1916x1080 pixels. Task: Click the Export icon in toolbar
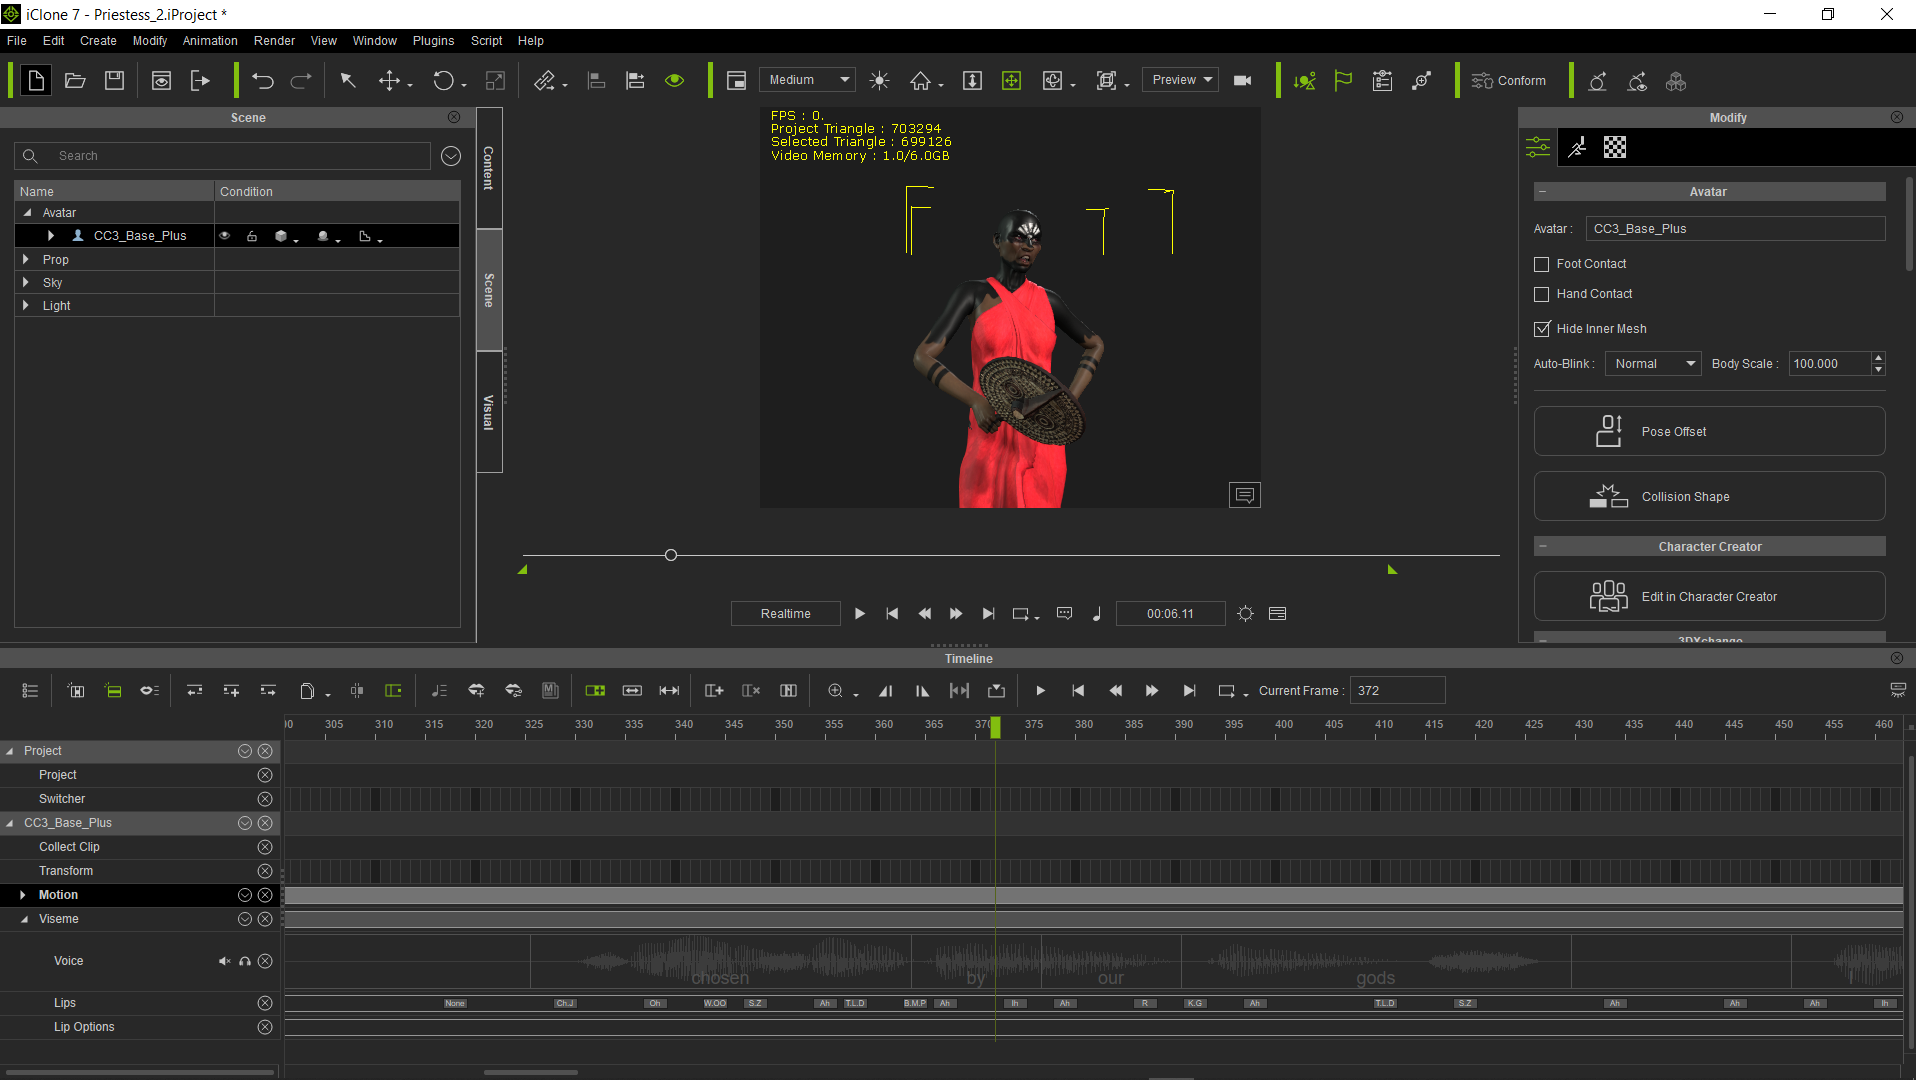tap(200, 81)
